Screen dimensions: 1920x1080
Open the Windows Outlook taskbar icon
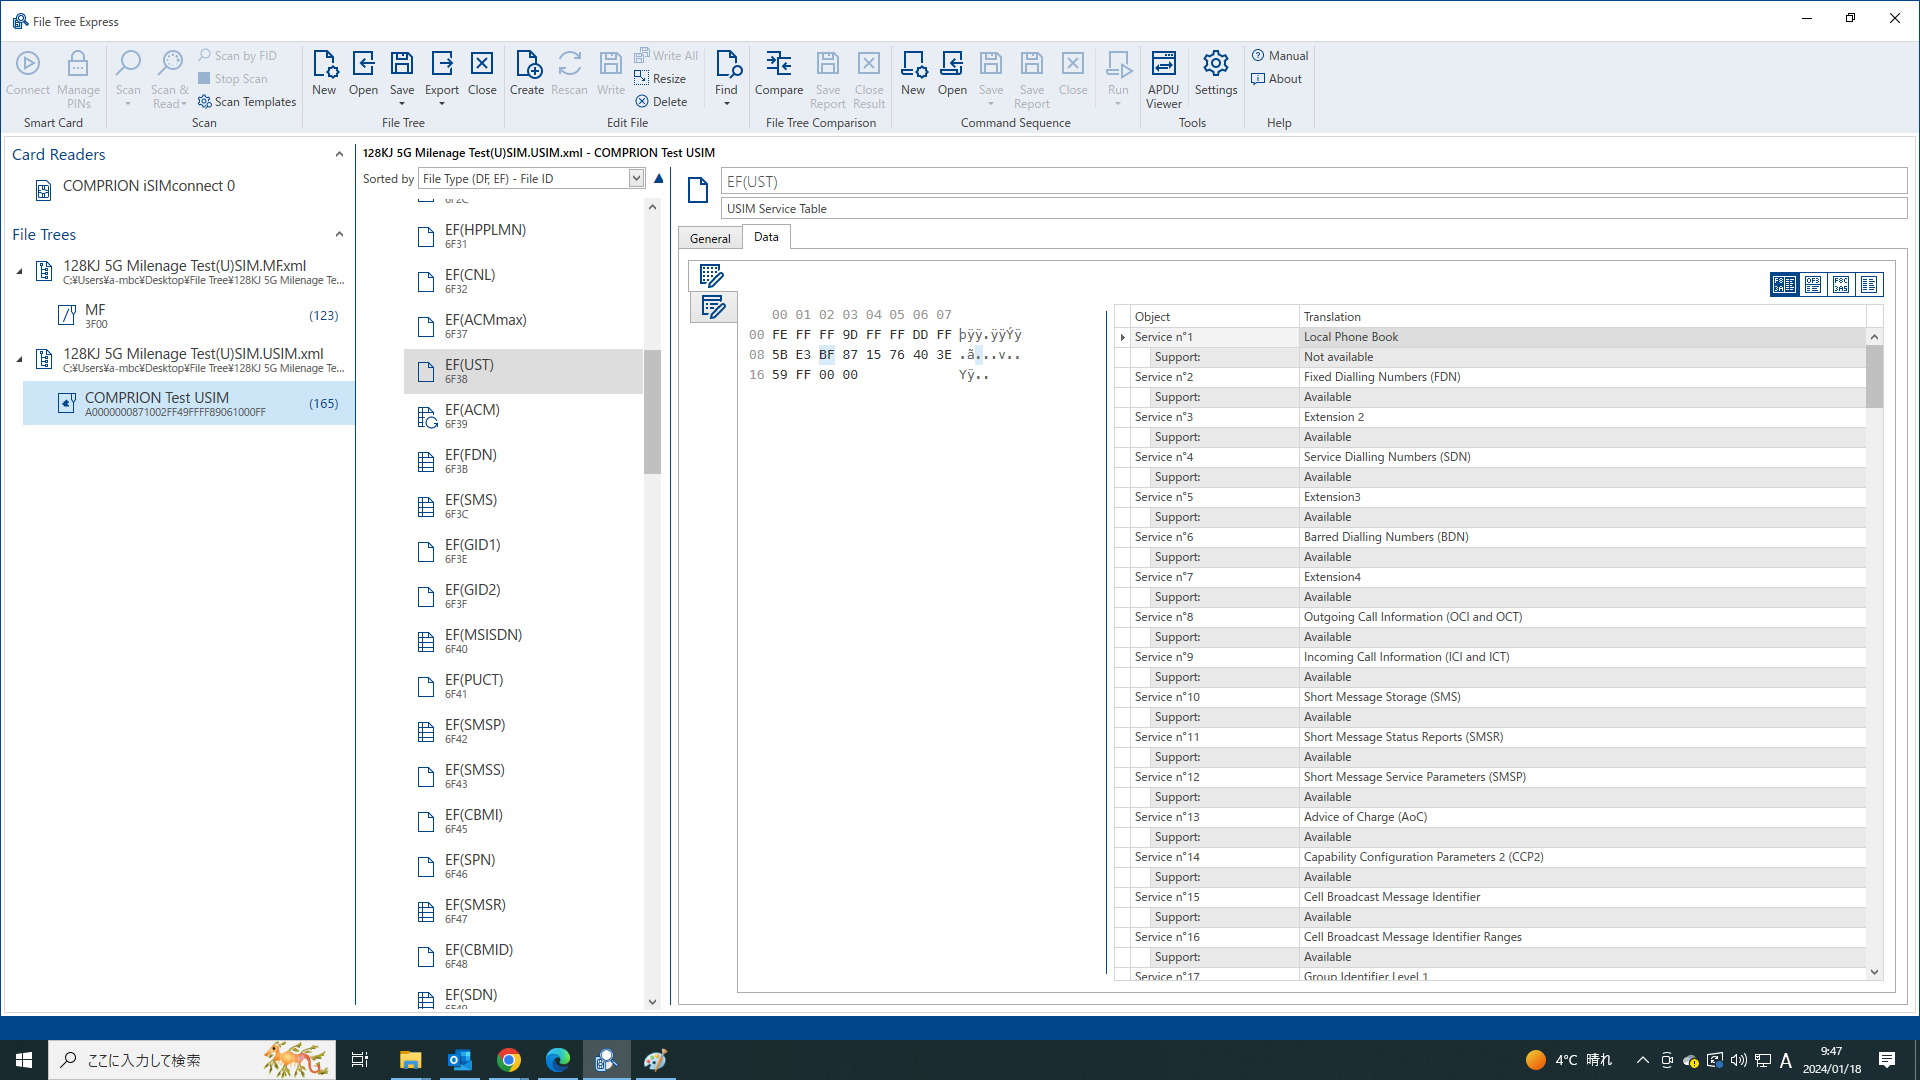click(x=459, y=1060)
